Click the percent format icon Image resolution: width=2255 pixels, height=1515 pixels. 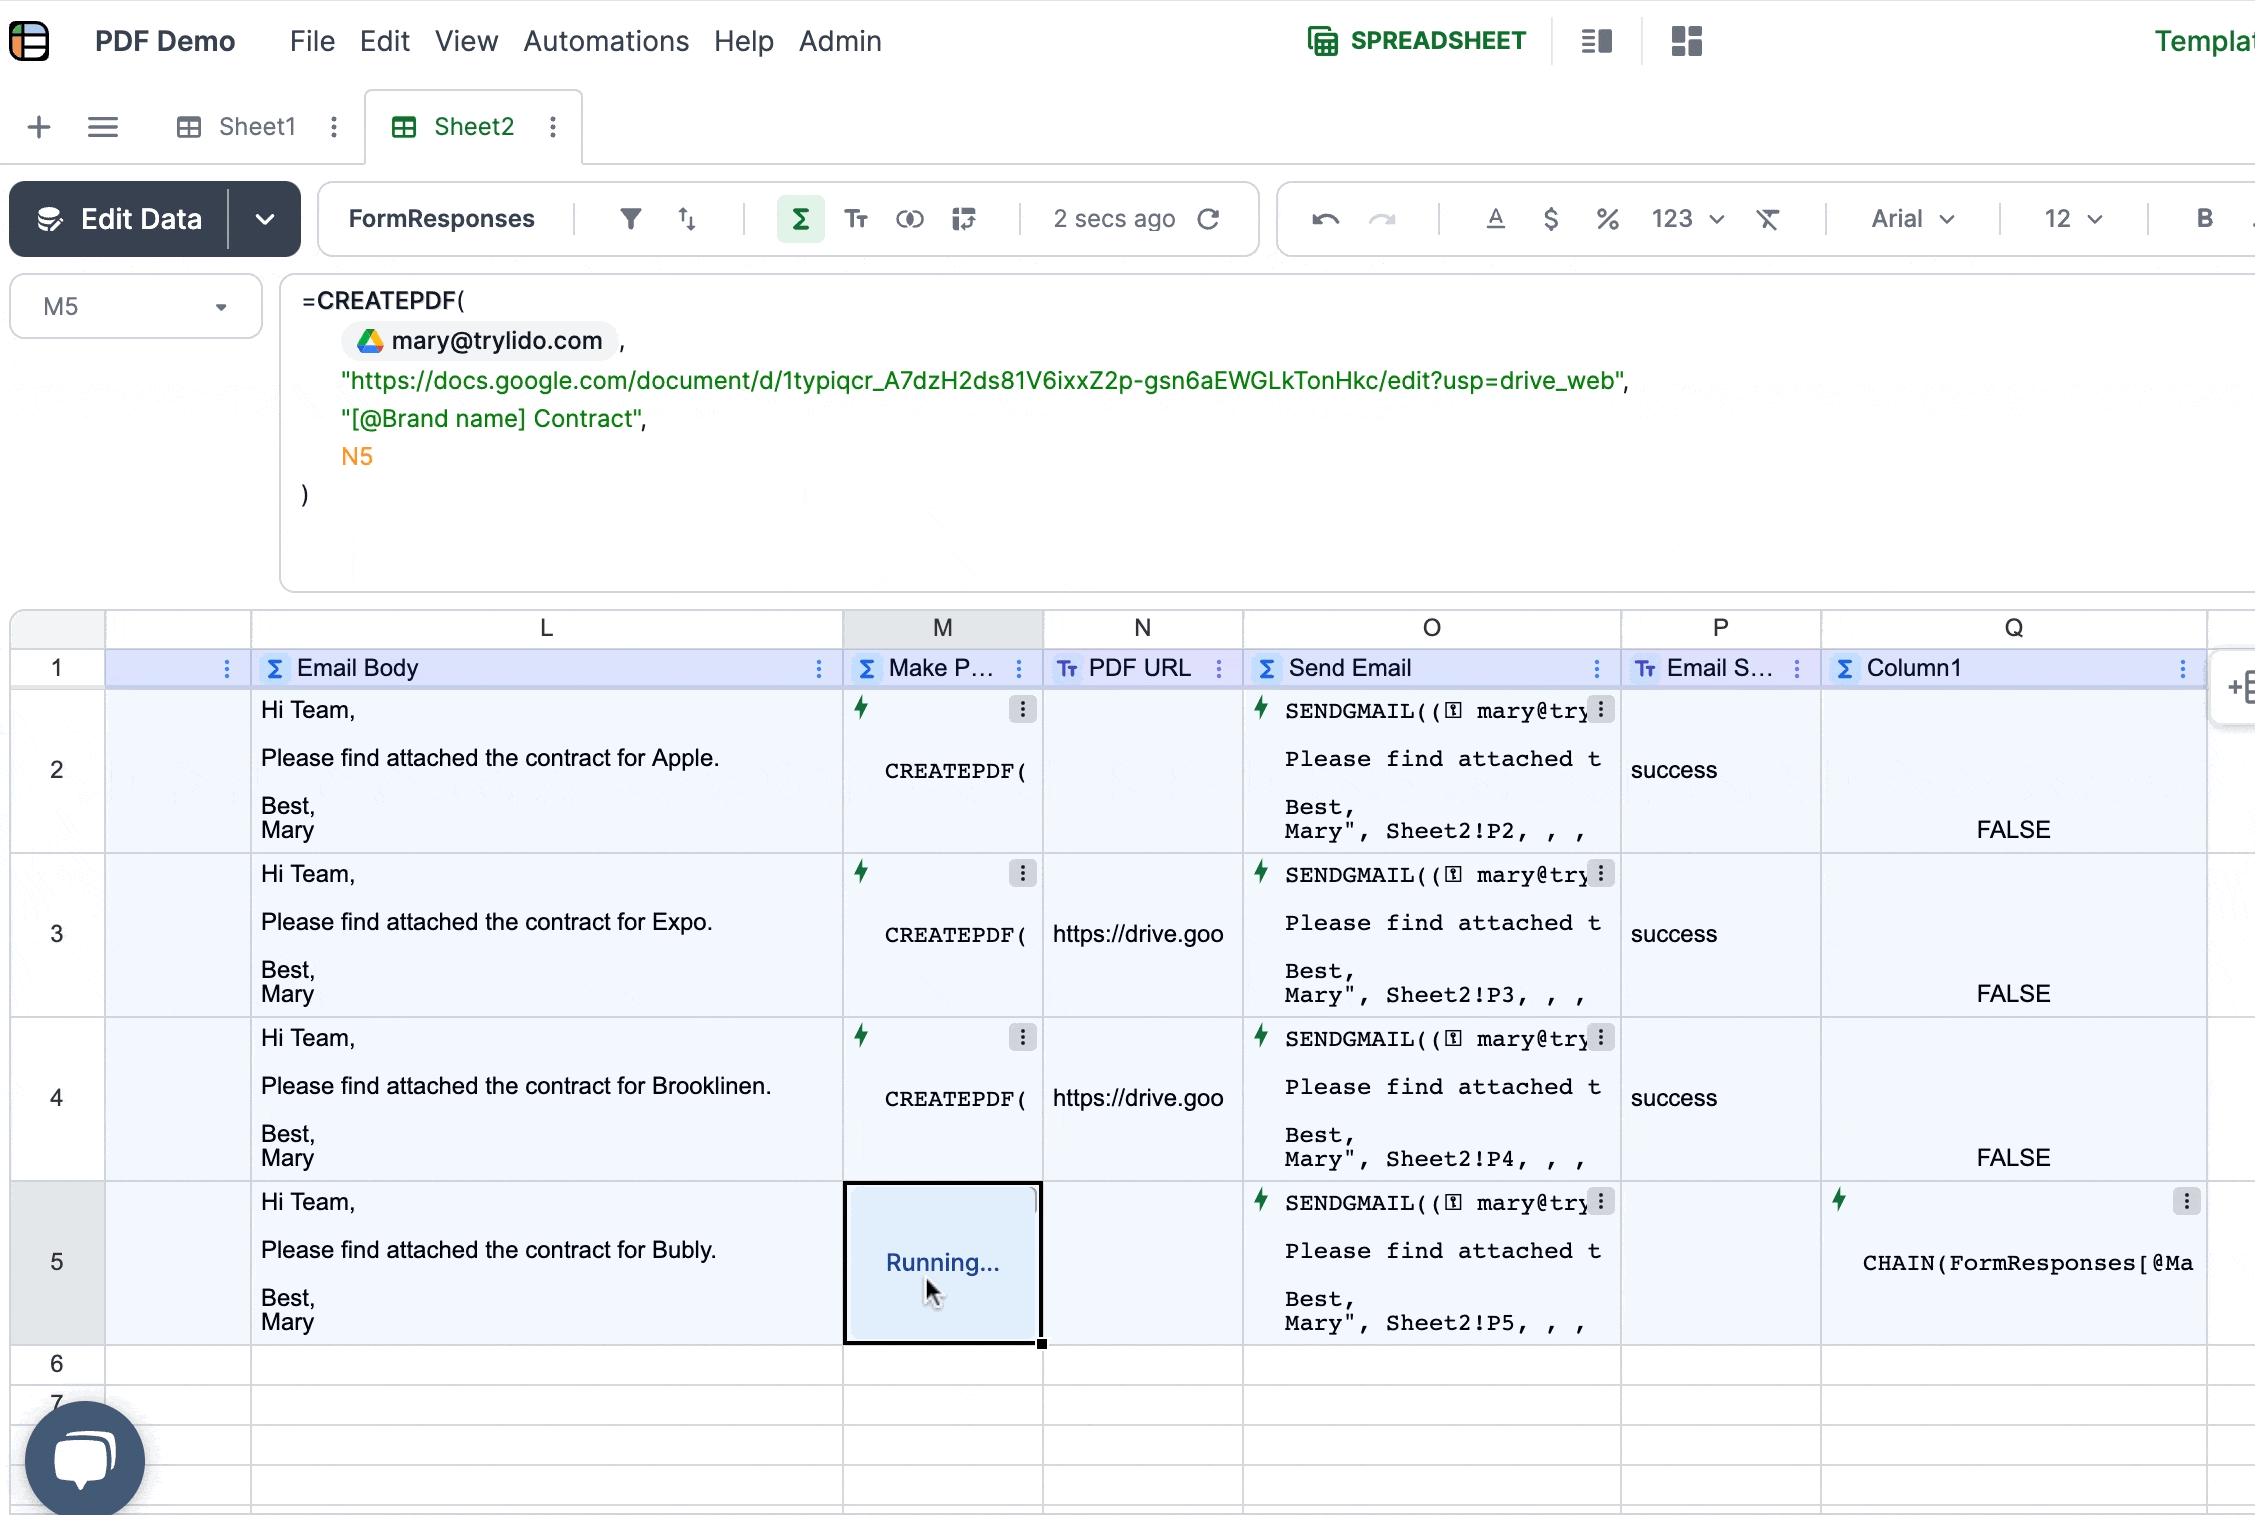[1607, 219]
